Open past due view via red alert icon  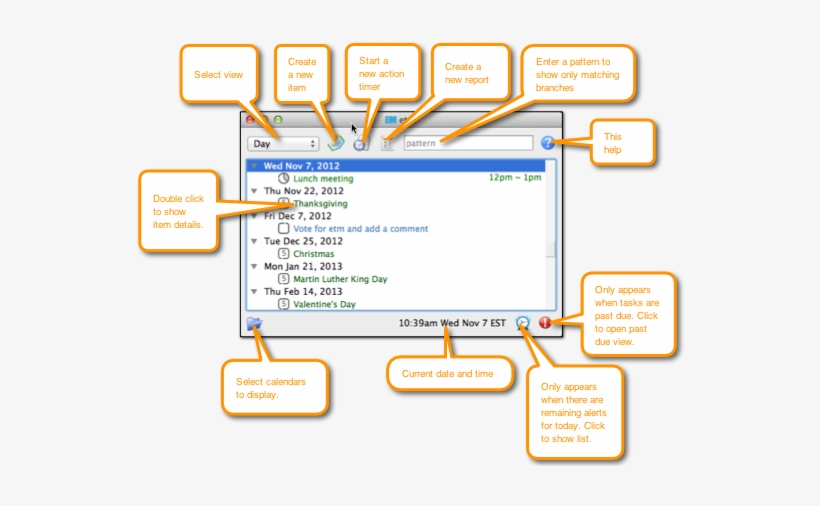coord(545,323)
